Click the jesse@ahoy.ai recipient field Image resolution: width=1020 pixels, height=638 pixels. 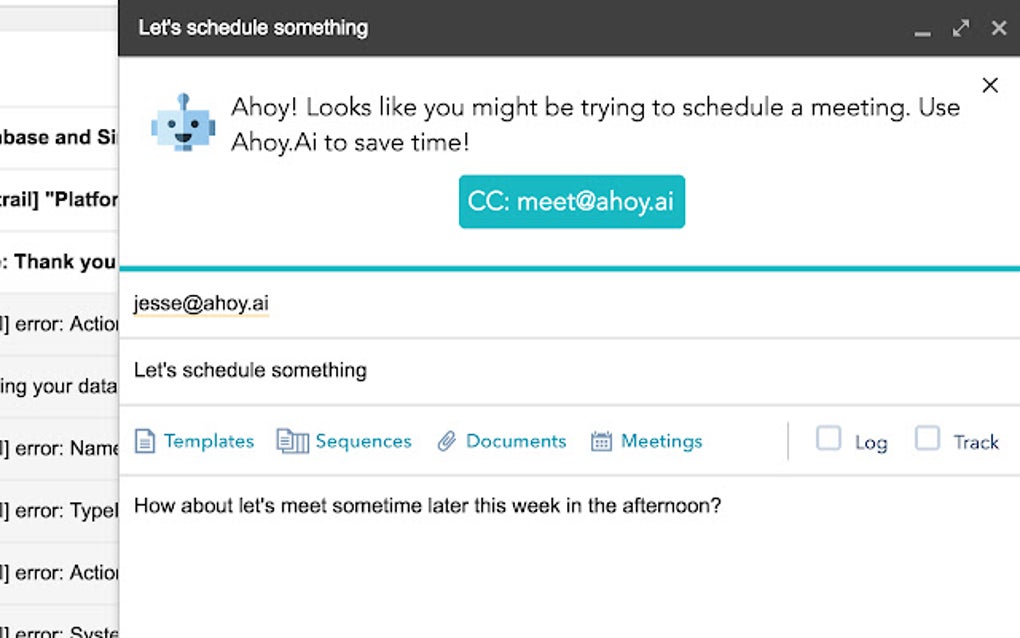(x=201, y=304)
